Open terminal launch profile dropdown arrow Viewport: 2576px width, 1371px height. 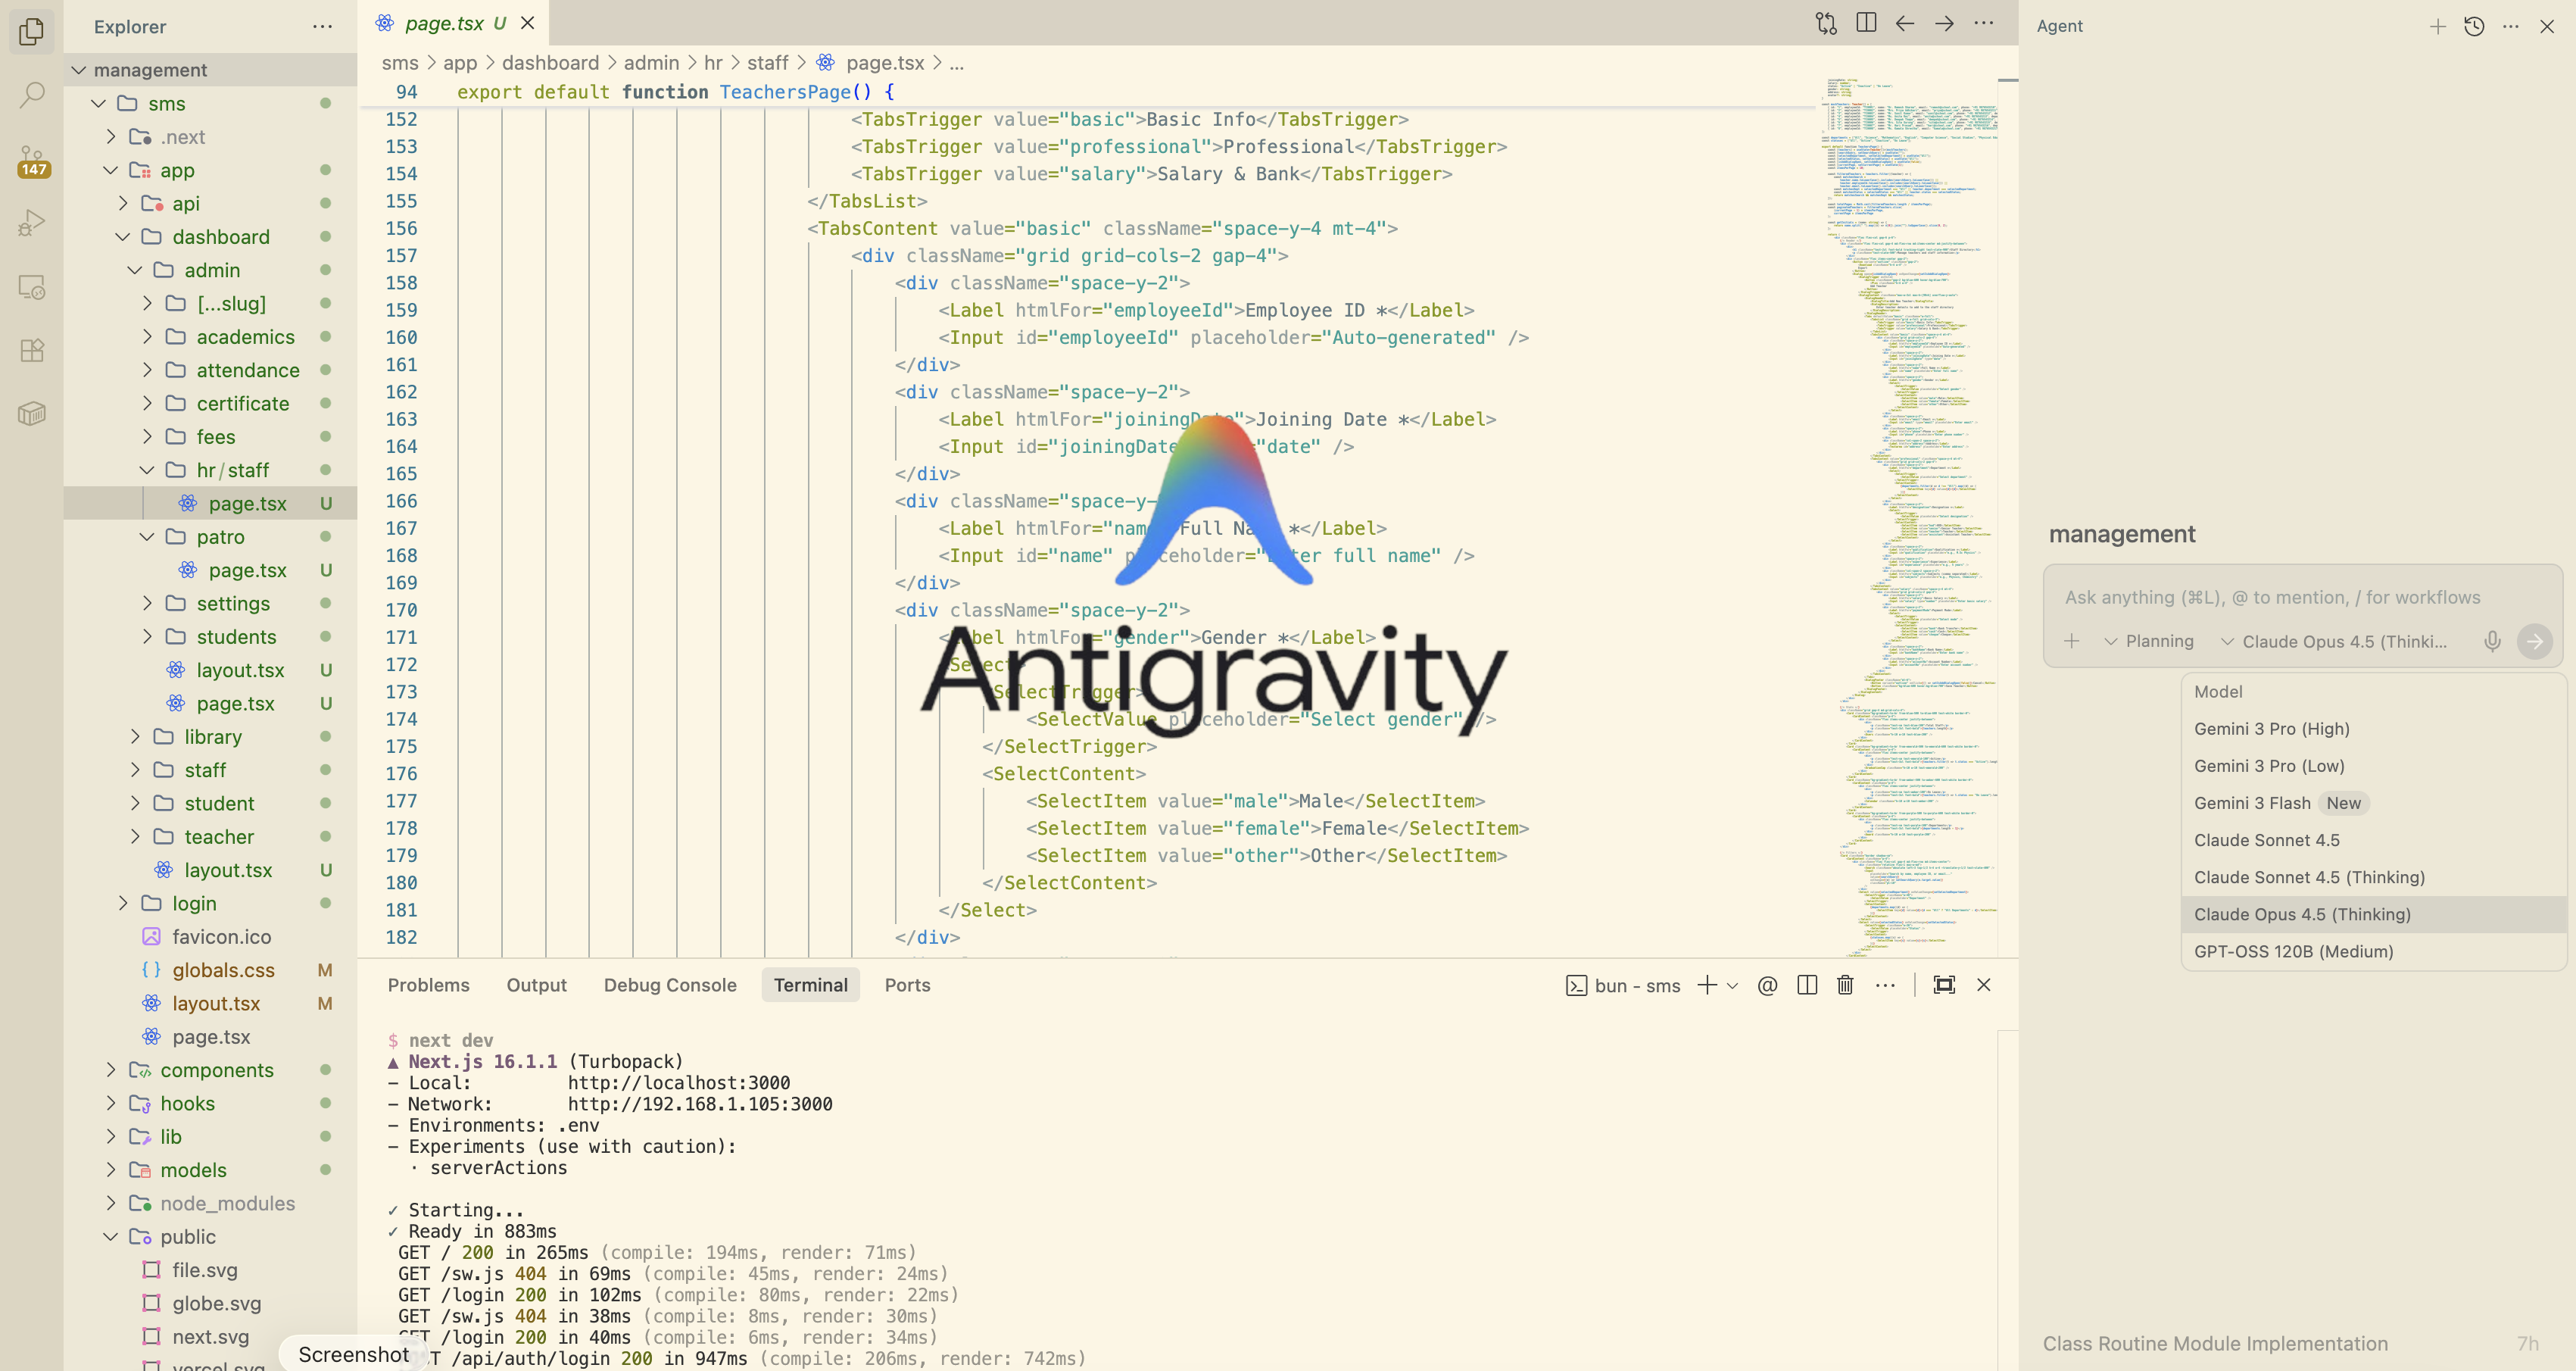pyautogui.click(x=1732, y=986)
